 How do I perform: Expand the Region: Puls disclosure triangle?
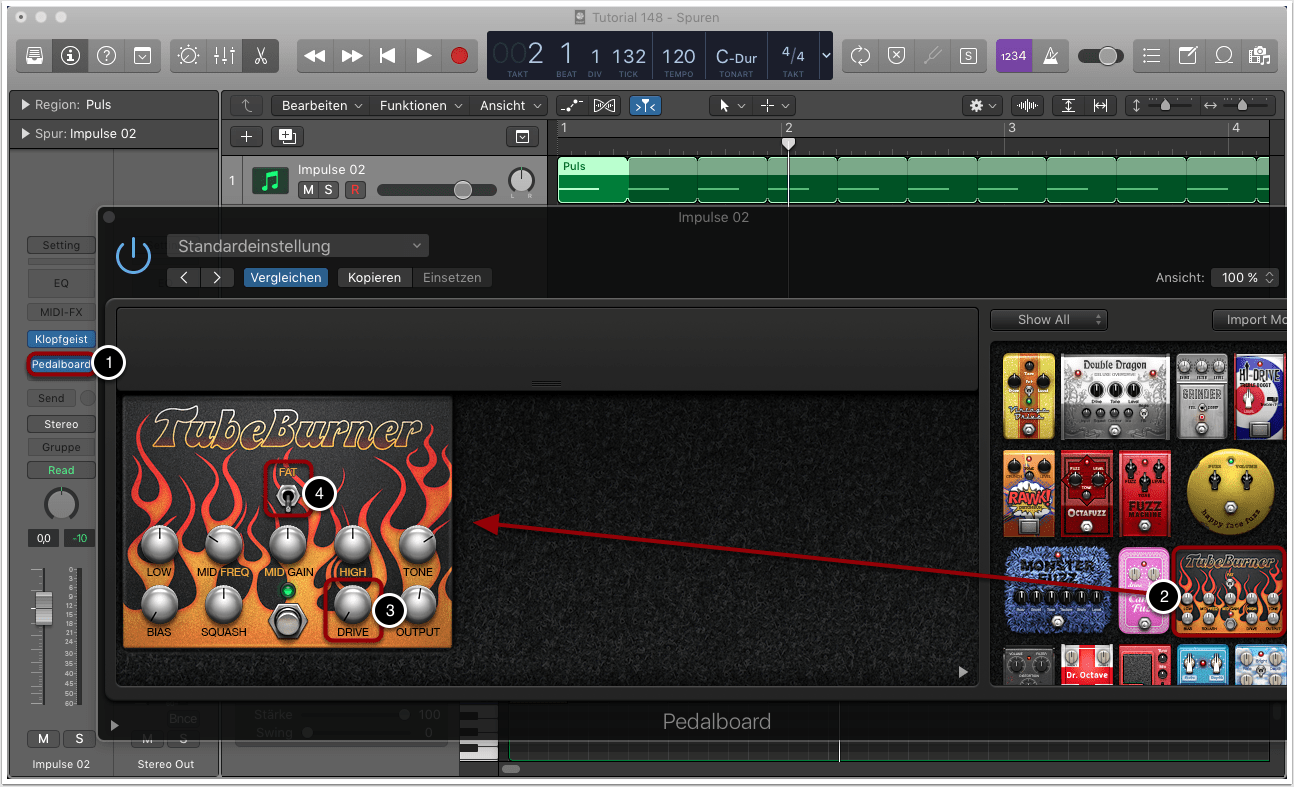click(25, 105)
